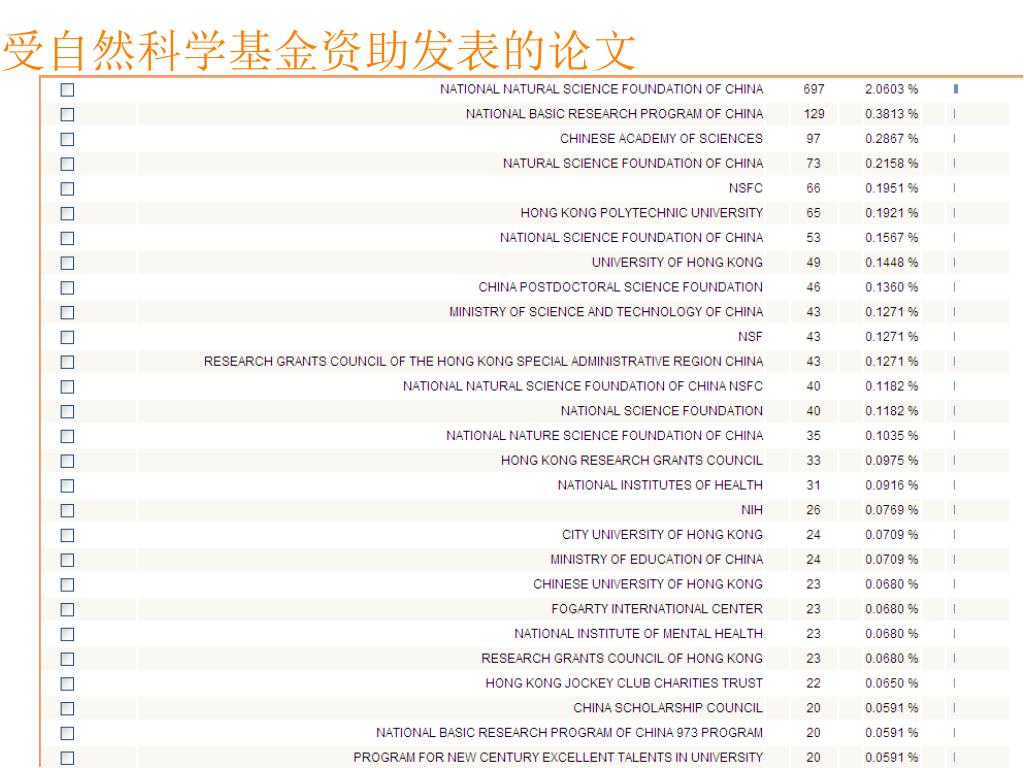Tick checkbox for National Basic Research Program of China
The width and height of the screenshot is (1024, 768).
67,114
